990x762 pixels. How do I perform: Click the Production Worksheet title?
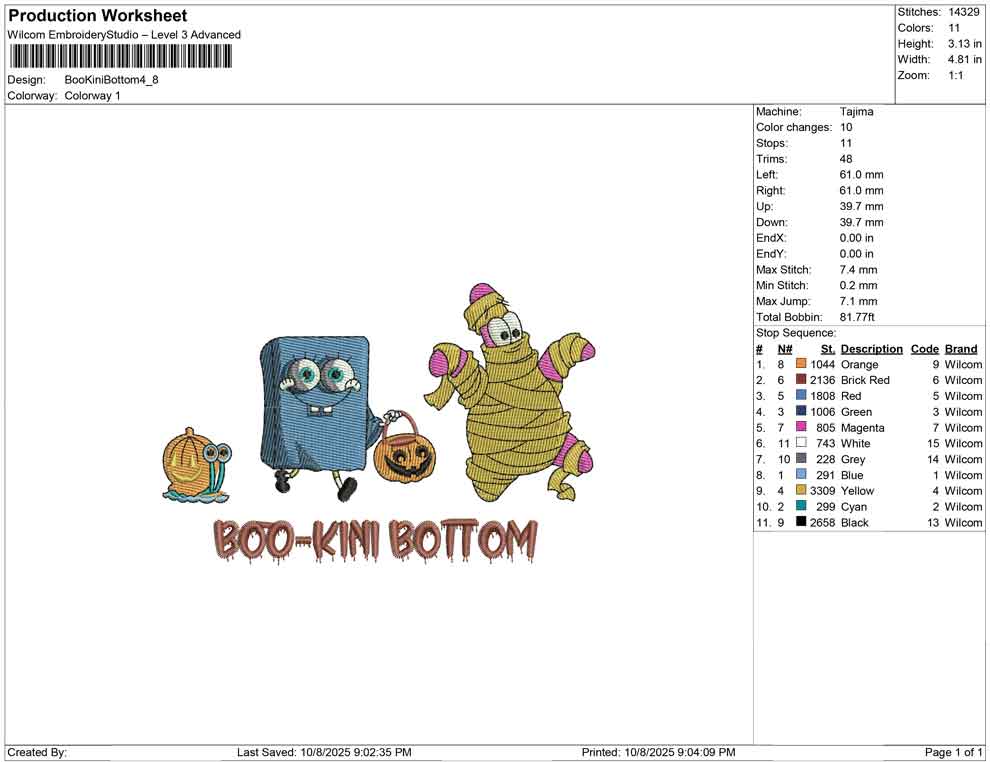pyautogui.click(x=98, y=16)
